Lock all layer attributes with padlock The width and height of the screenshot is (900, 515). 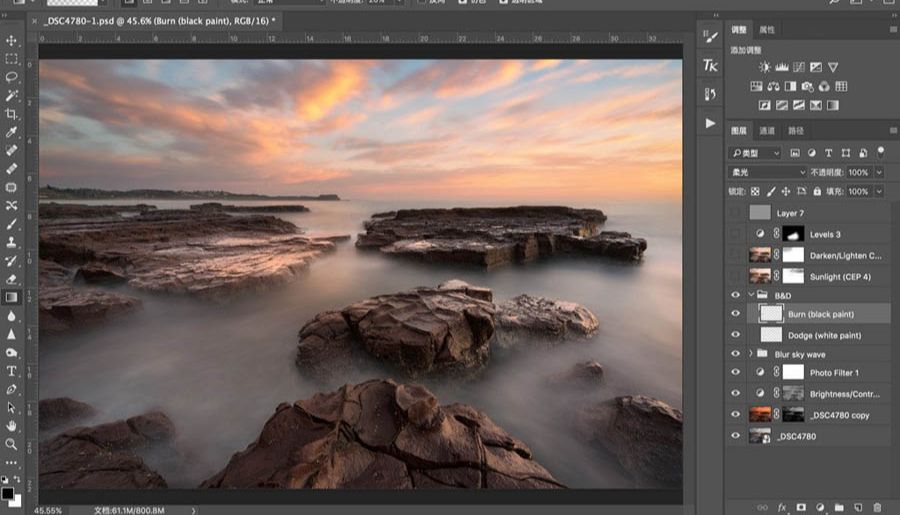817,192
